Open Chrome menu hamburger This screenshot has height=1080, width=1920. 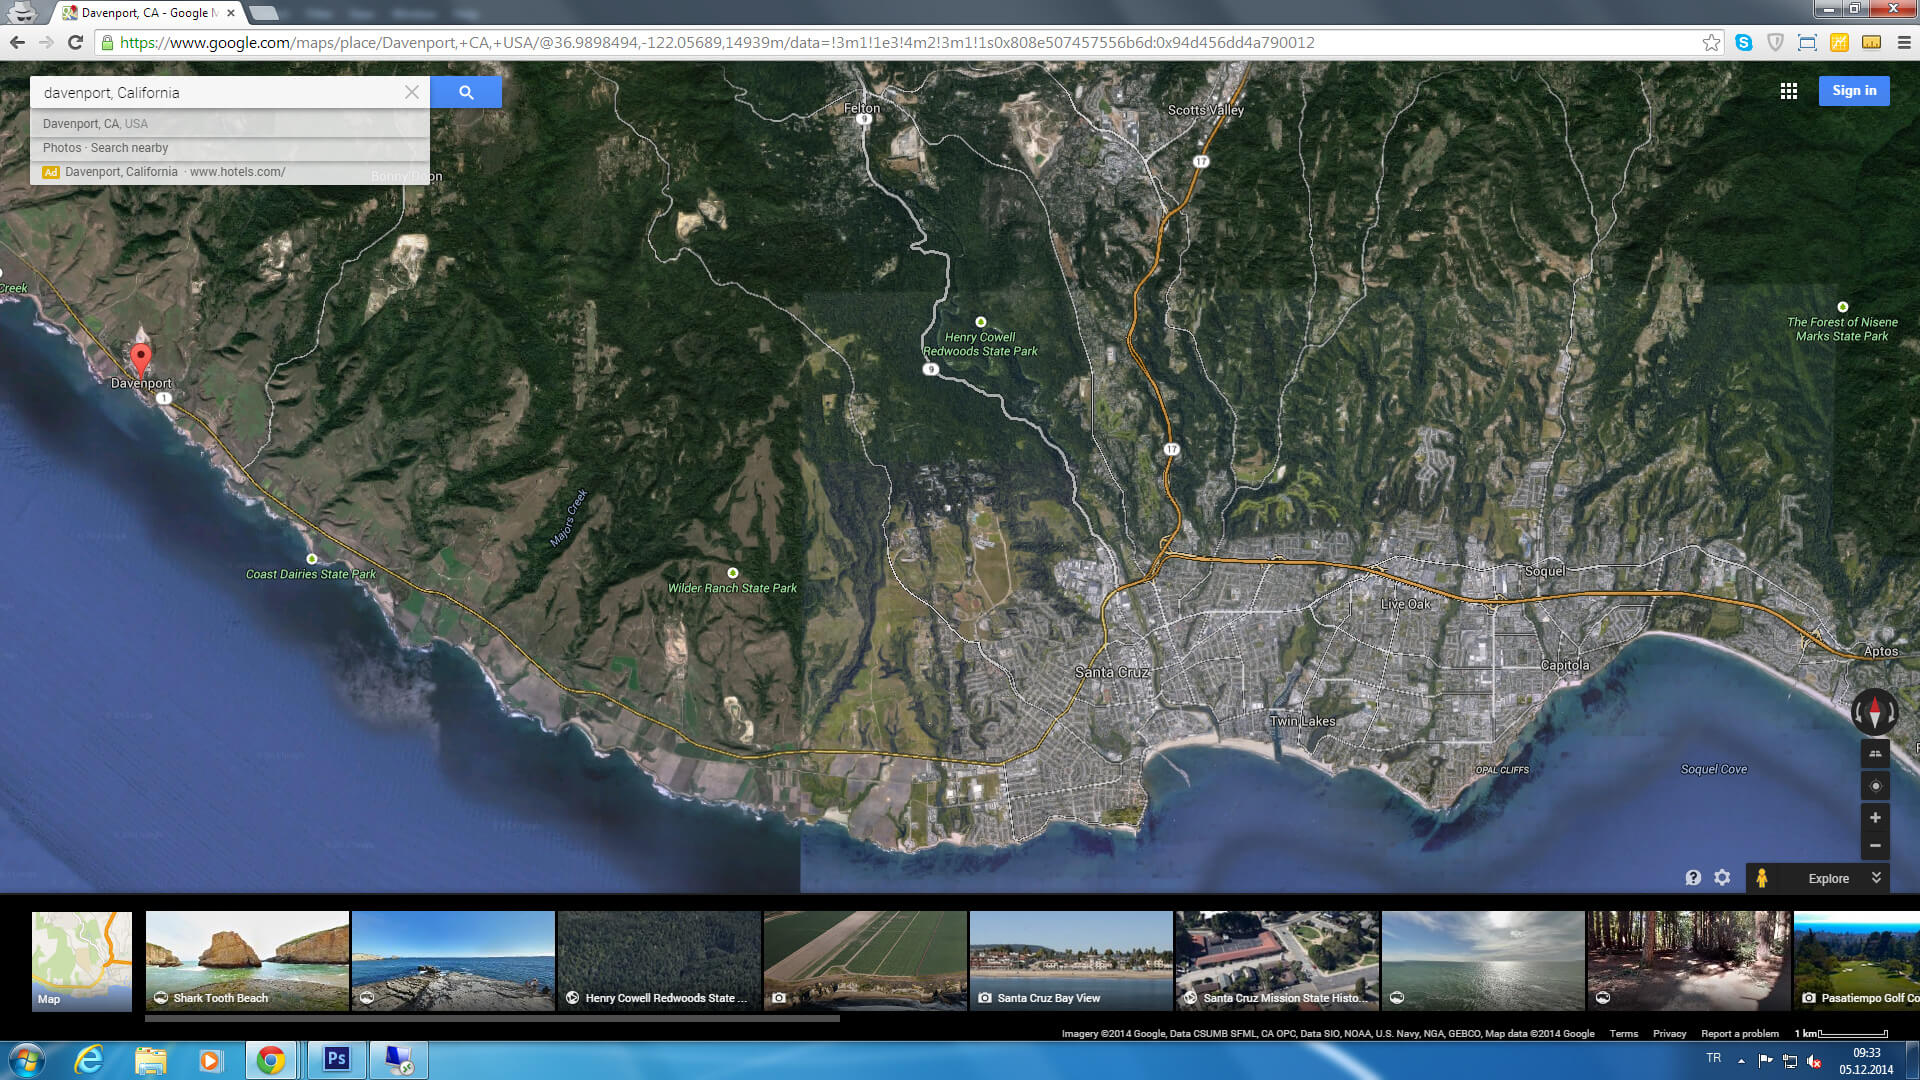coord(1904,42)
